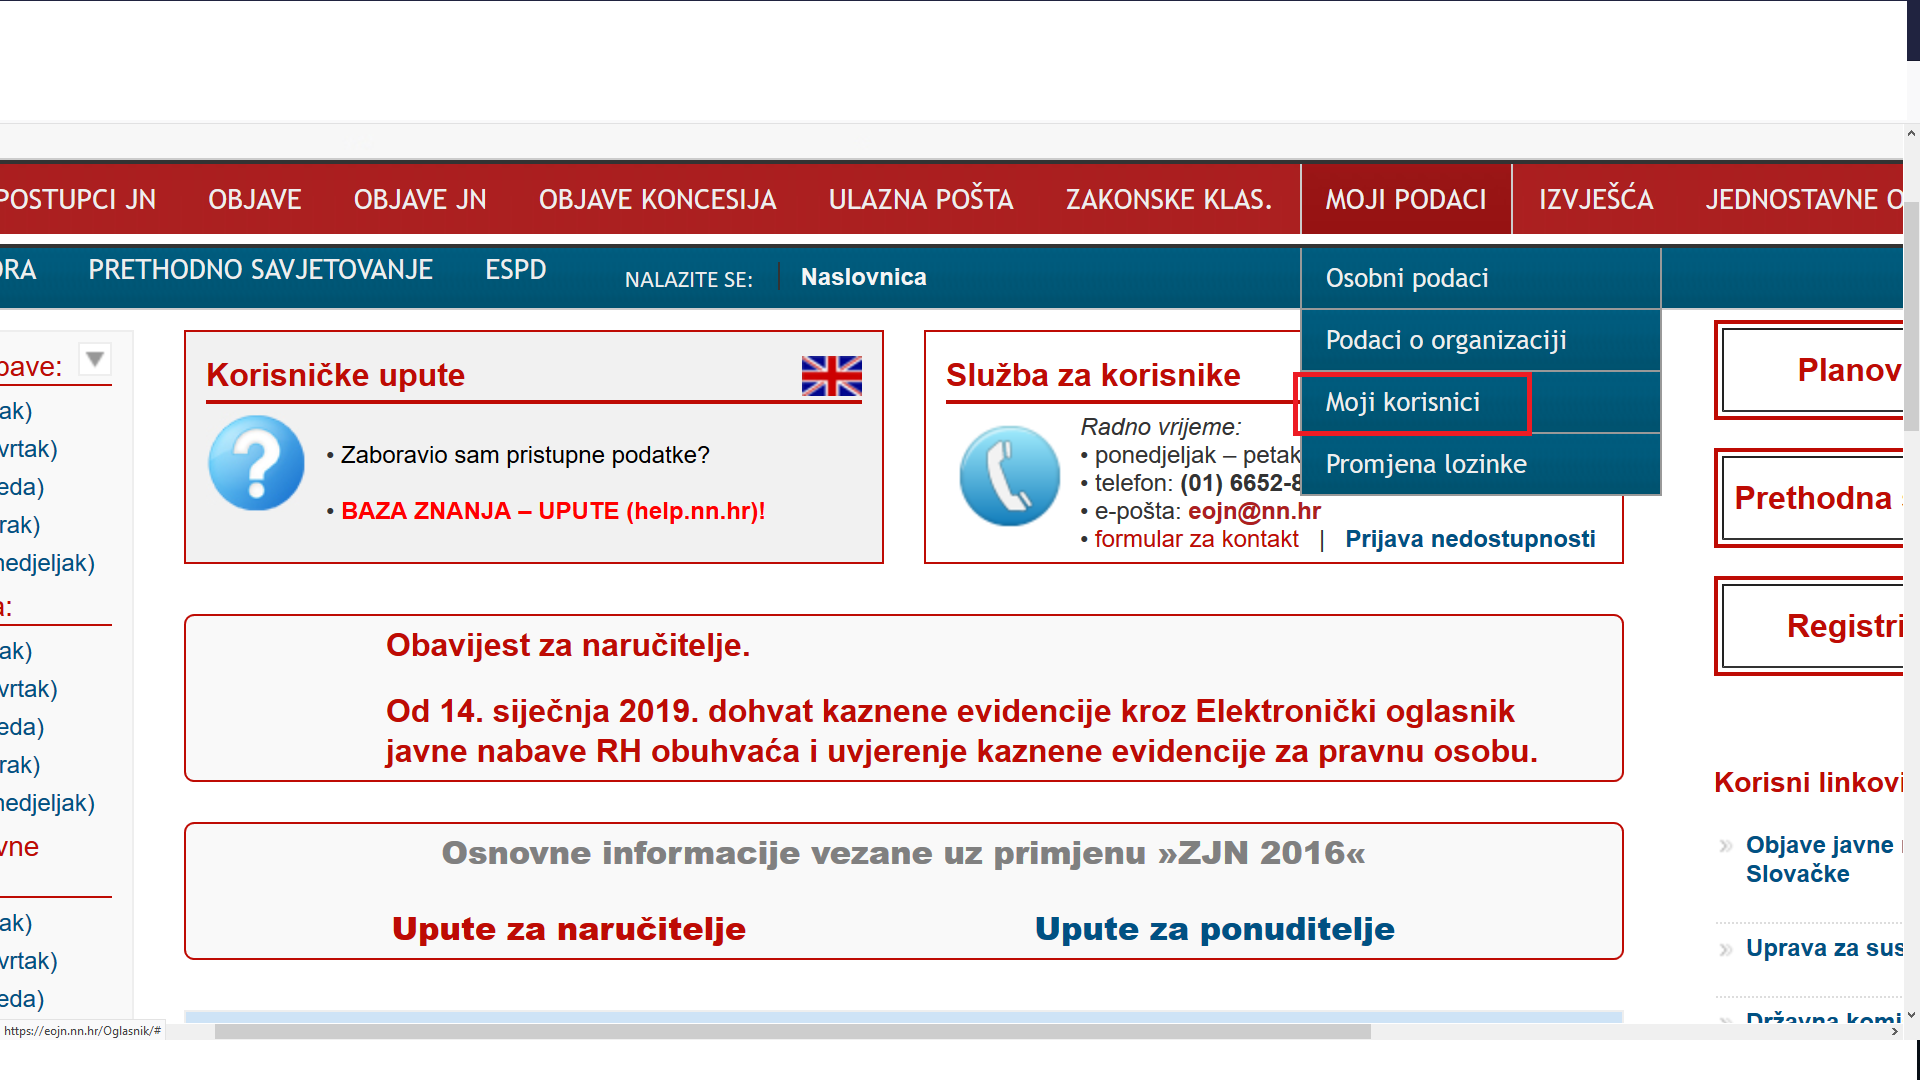Click 'Osnovne informacije vezane uz primjenu' heading

pyautogui.click(x=903, y=853)
